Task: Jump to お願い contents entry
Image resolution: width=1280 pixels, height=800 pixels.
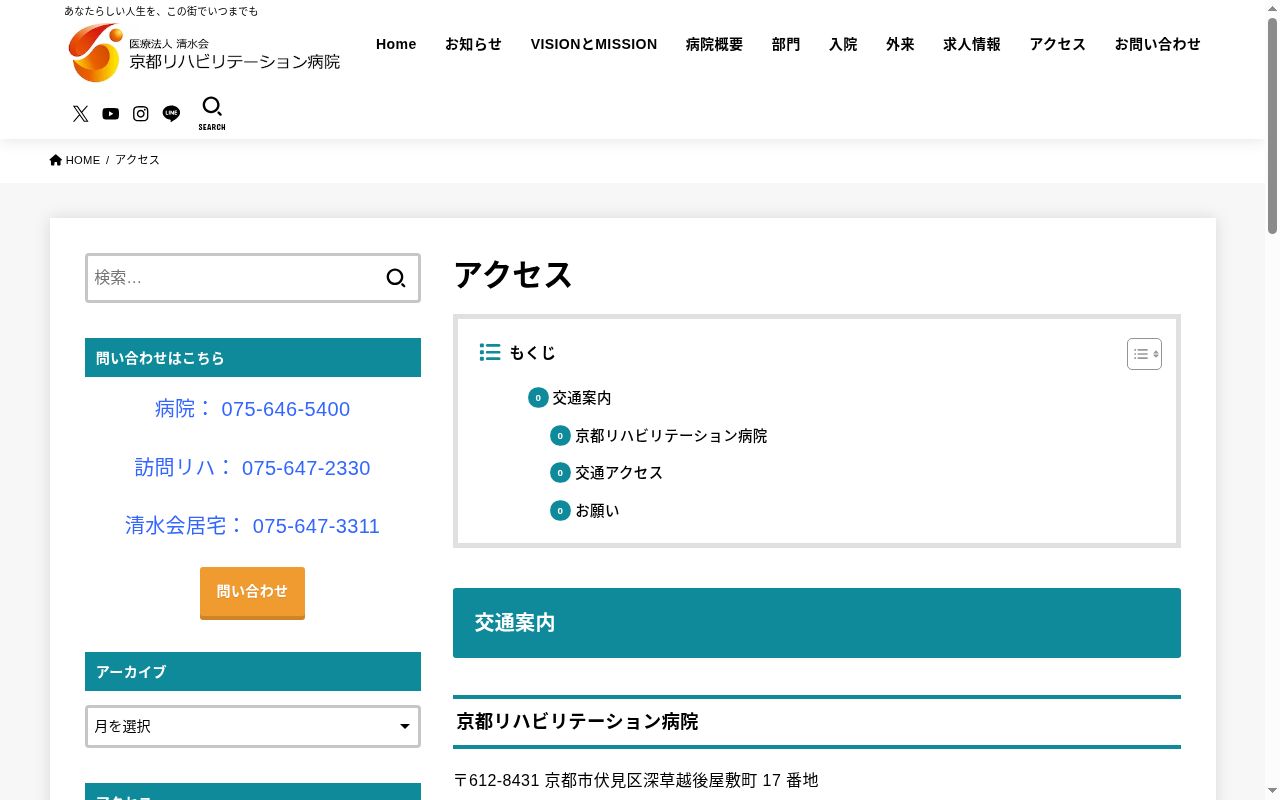Action: [x=597, y=511]
